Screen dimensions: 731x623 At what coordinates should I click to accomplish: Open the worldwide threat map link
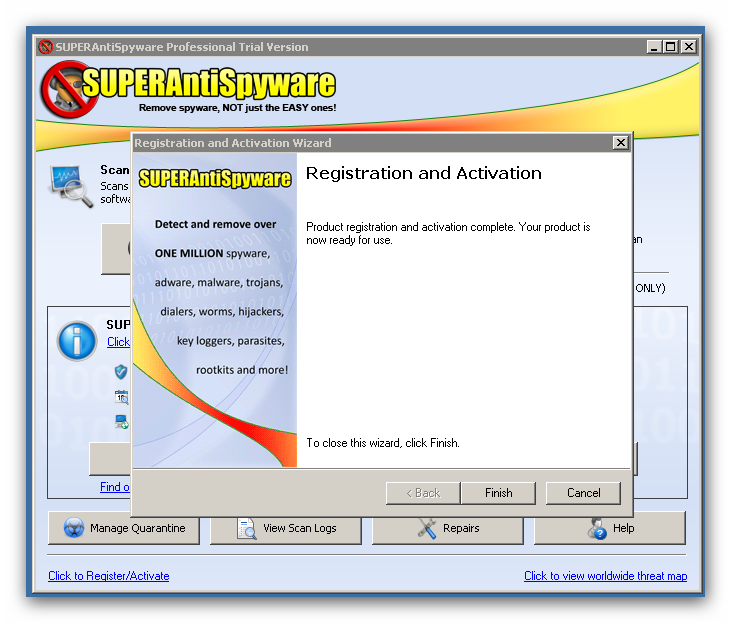[606, 576]
